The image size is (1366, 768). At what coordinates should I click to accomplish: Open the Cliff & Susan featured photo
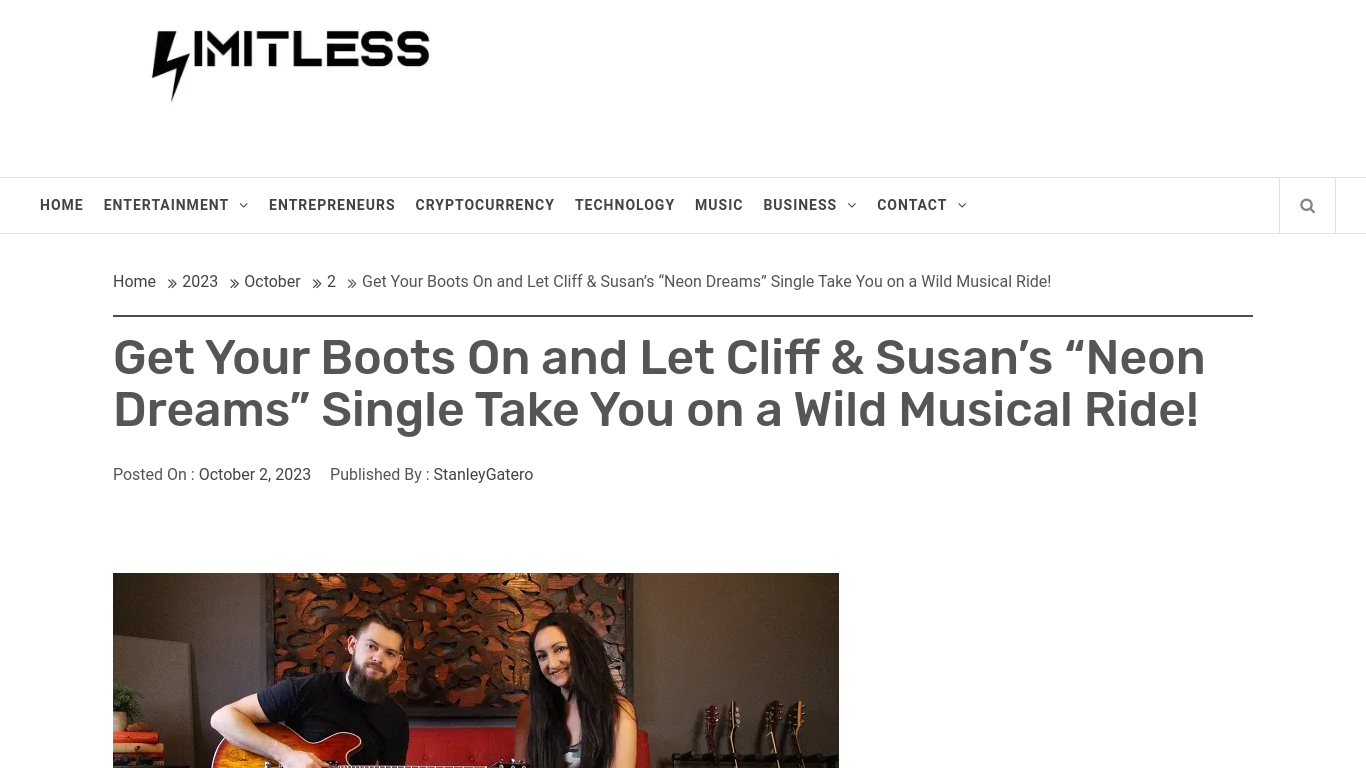click(x=476, y=670)
